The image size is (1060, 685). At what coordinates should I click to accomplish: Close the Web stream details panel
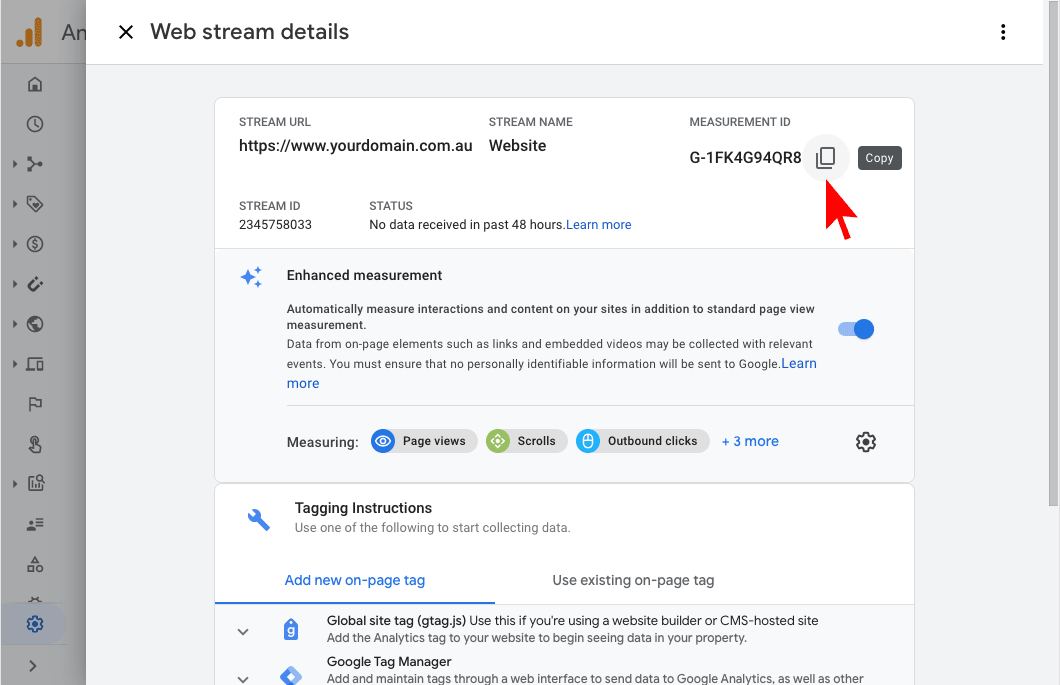(x=126, y=32)
